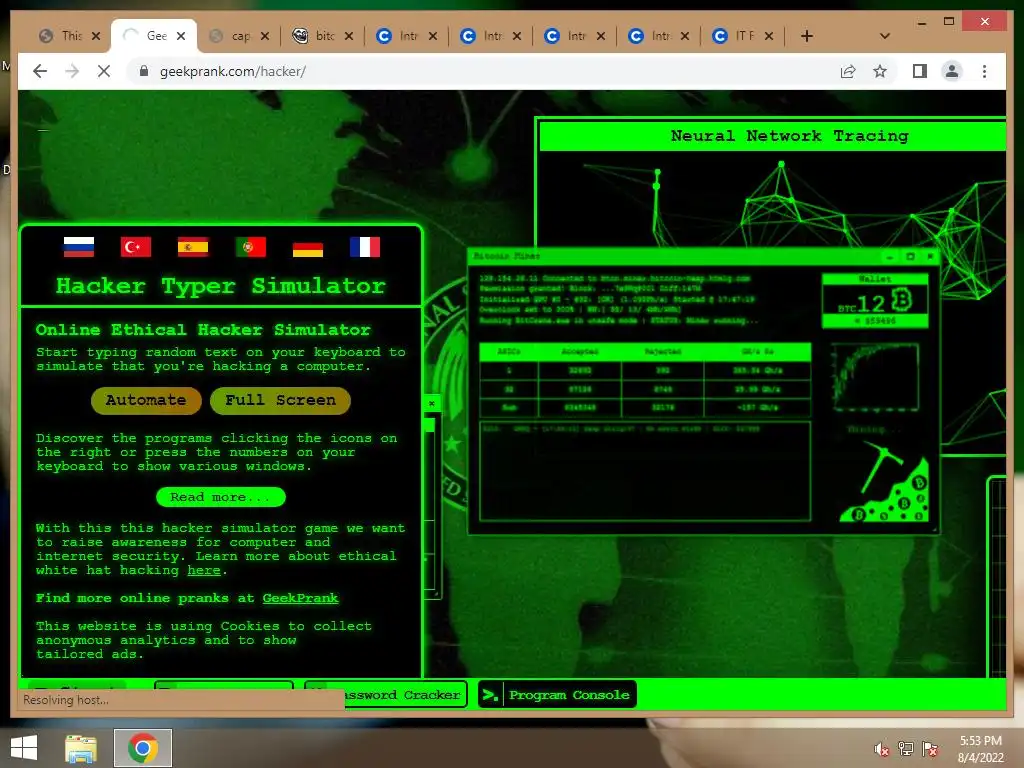Click the 'Hacker Typer Simulator' heading
The image size is (1024, 768).
click(x=221, y=286)
